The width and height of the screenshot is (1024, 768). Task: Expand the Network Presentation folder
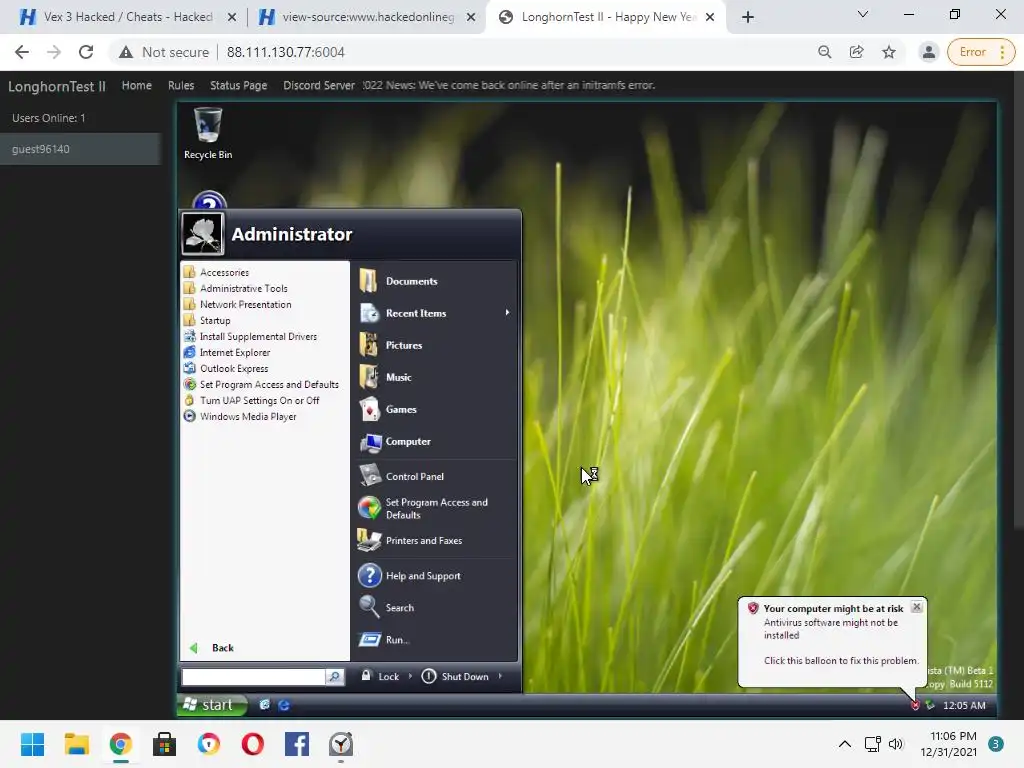[246, 304]
